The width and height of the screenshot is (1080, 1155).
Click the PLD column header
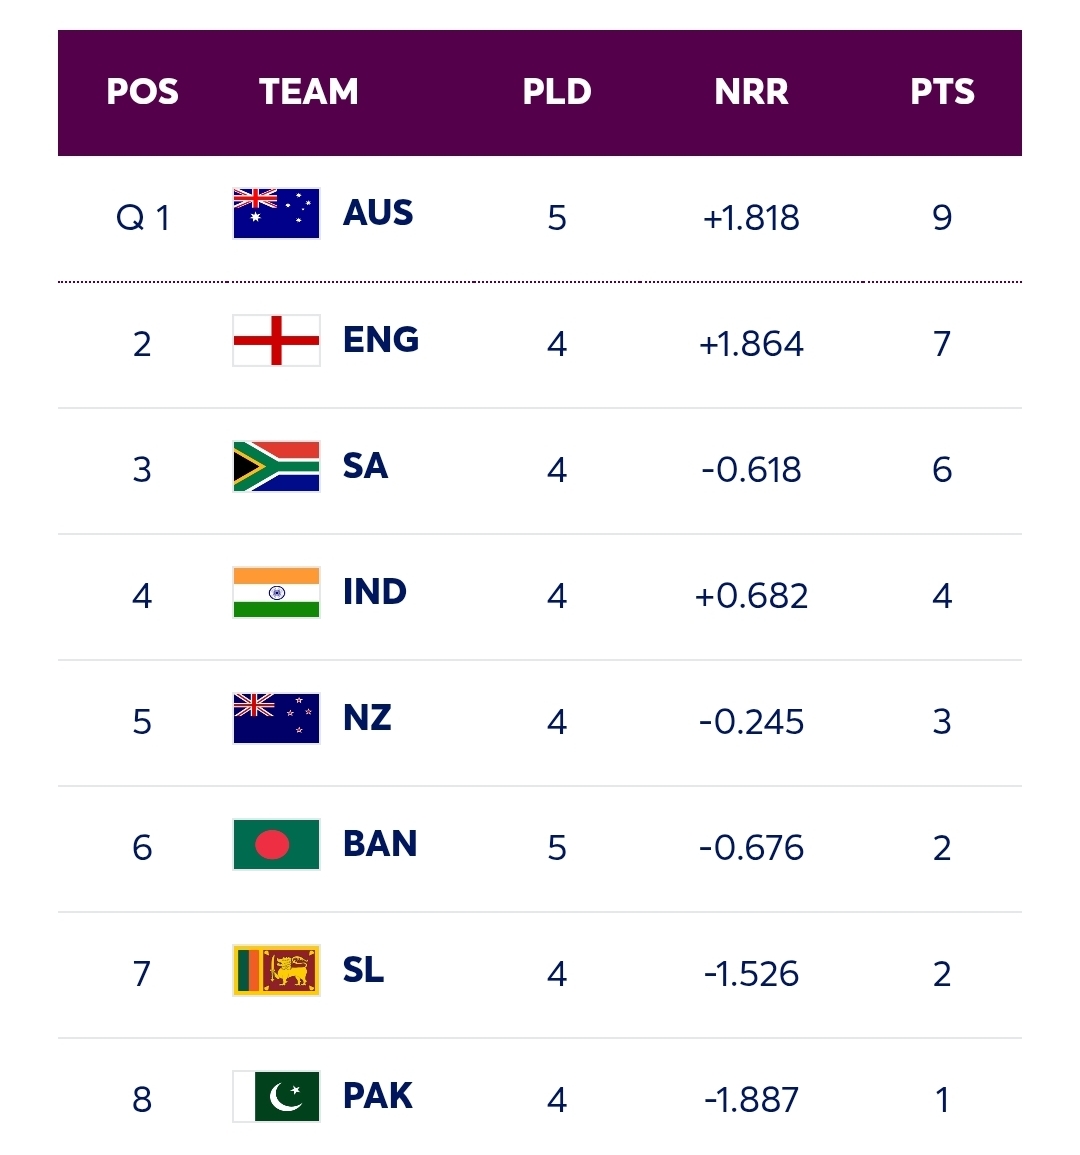(x=557, y=92)
